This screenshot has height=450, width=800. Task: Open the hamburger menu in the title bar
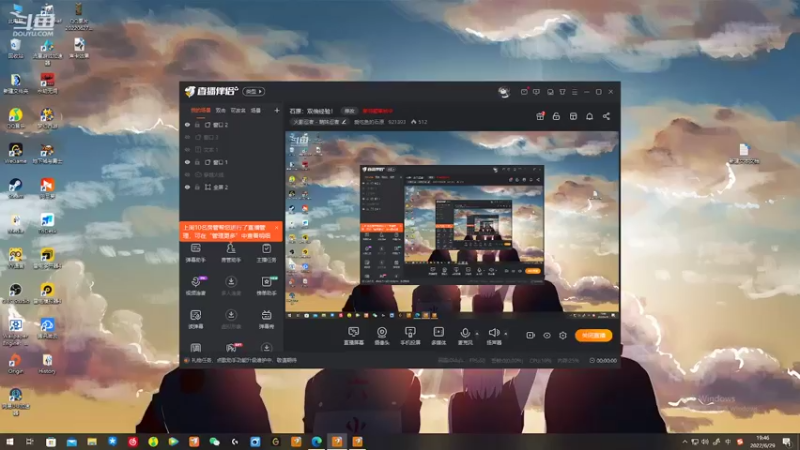point(574,92)
